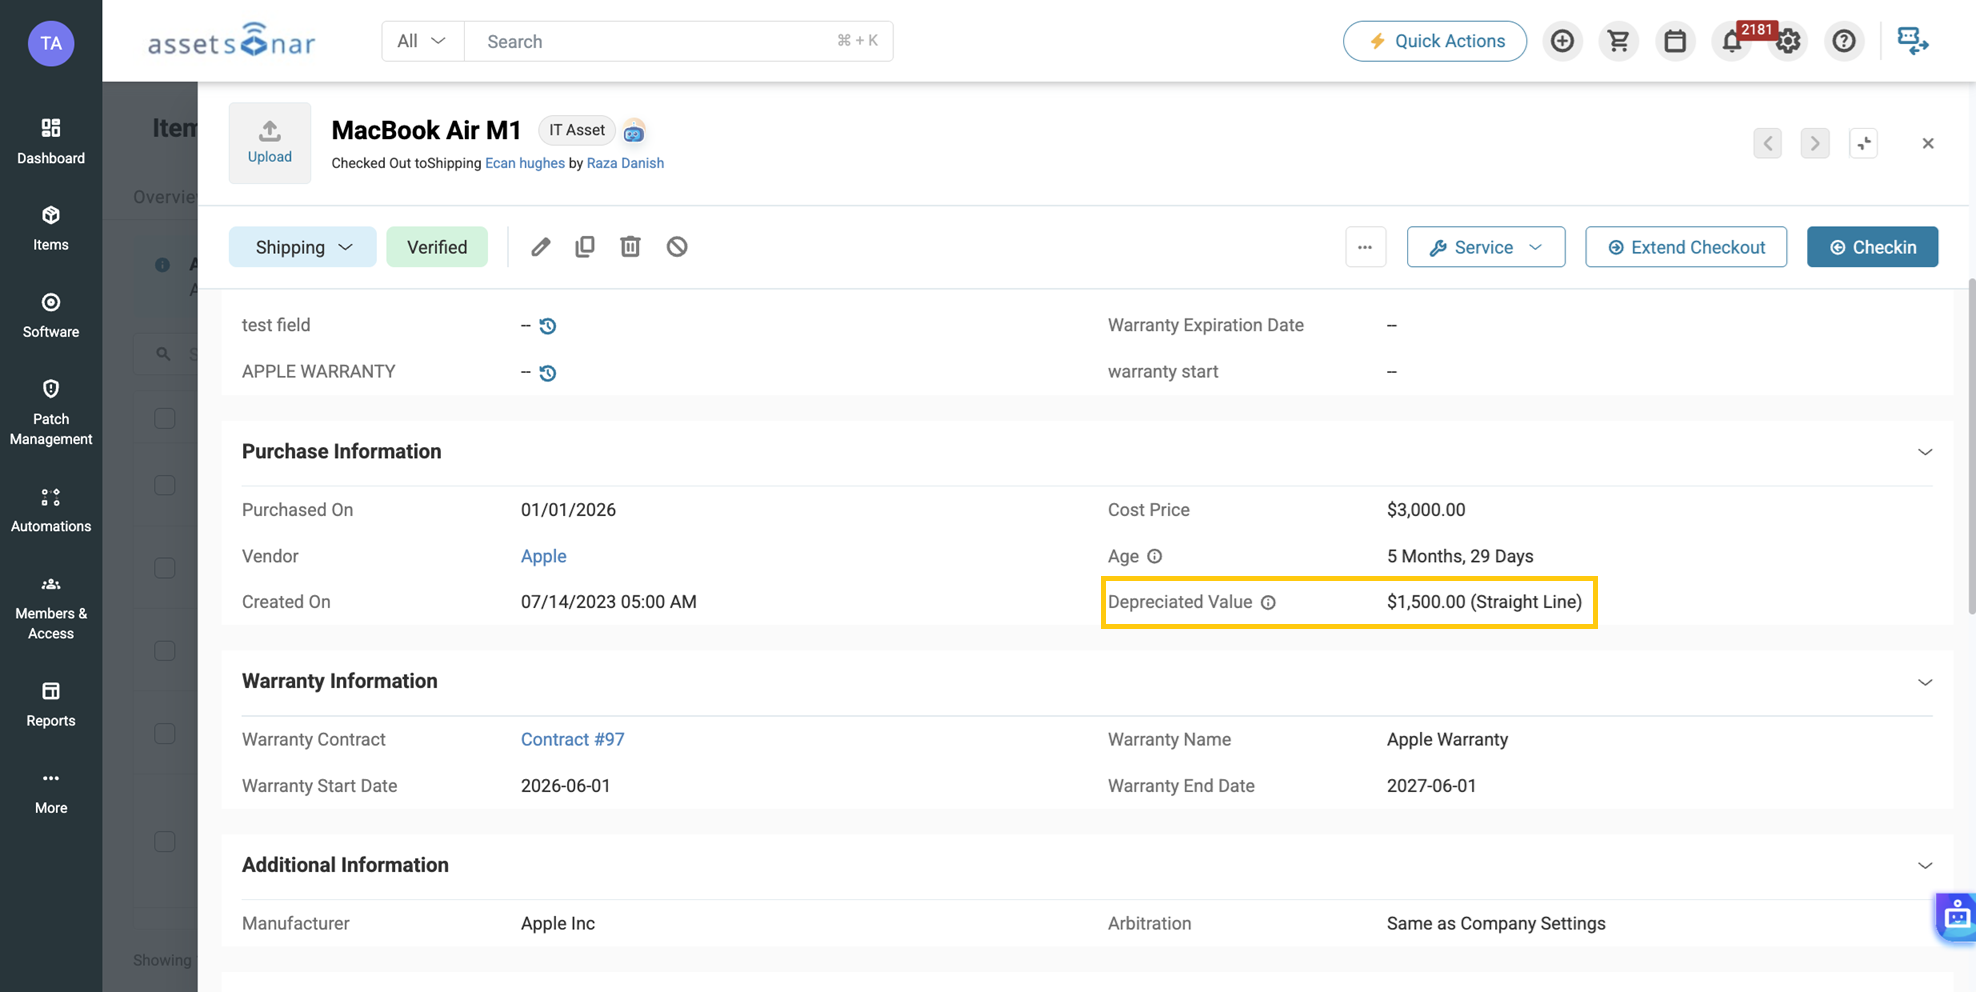Image resolution: width=1976 pixels, height=992 pixels.
Task: Click the add (plus circle) icon in header
Action: (x=1562, y=41)
